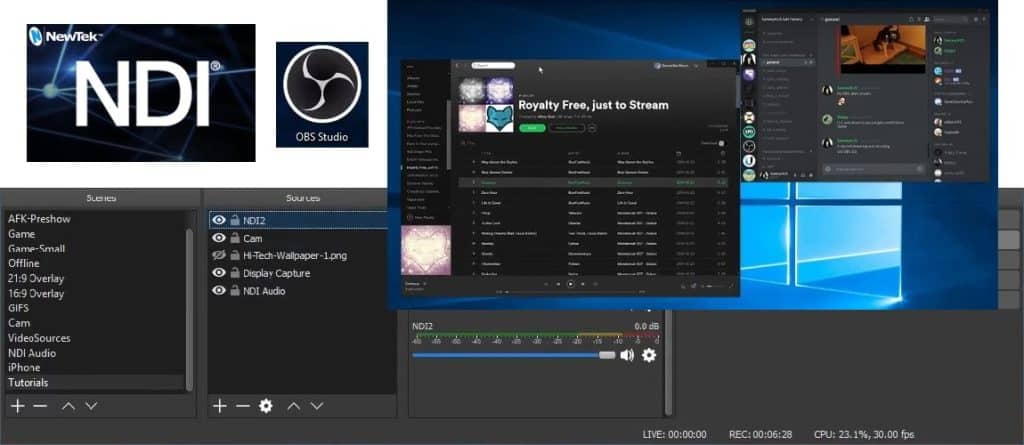1024x445 pixels.
Task: Skip to previous track in Spotify
Action: (558, 284)
